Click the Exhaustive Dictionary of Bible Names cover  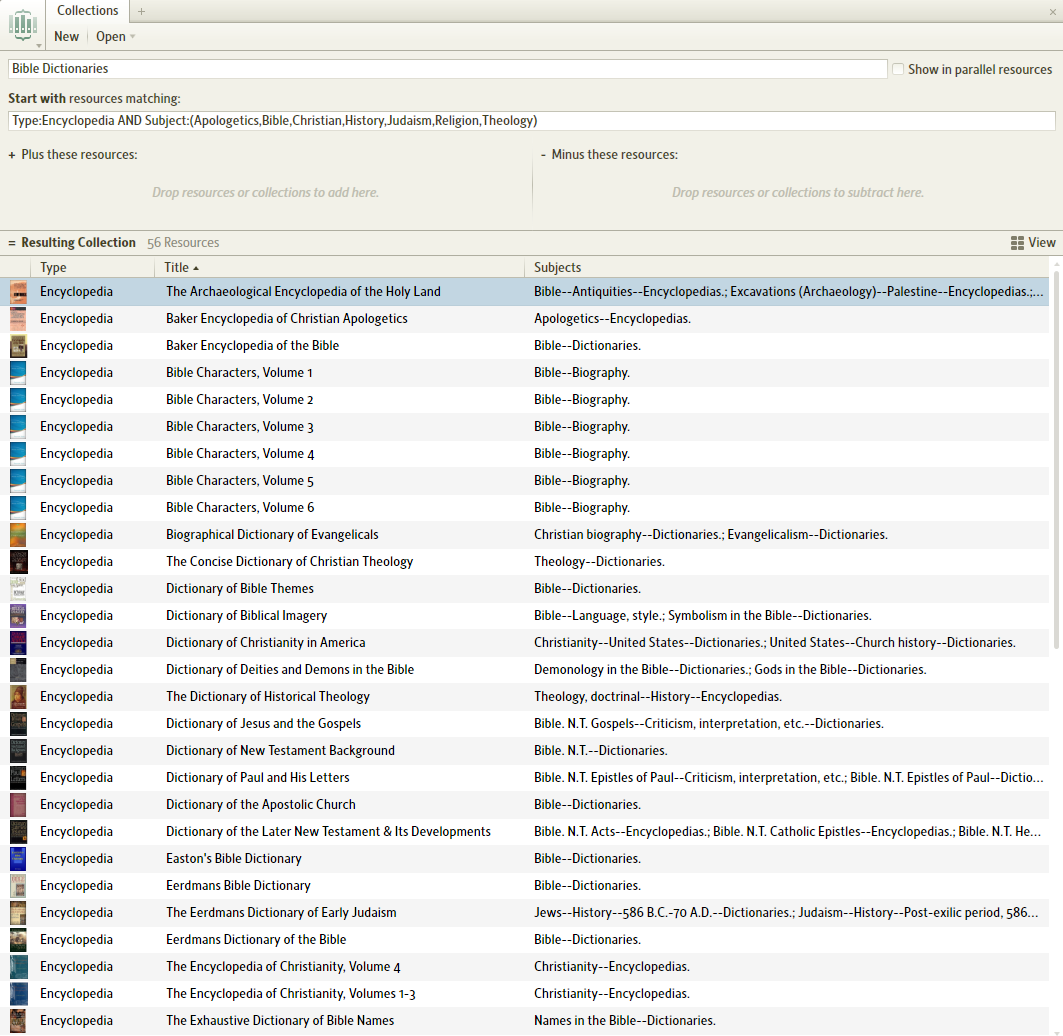pos(18,1021)
